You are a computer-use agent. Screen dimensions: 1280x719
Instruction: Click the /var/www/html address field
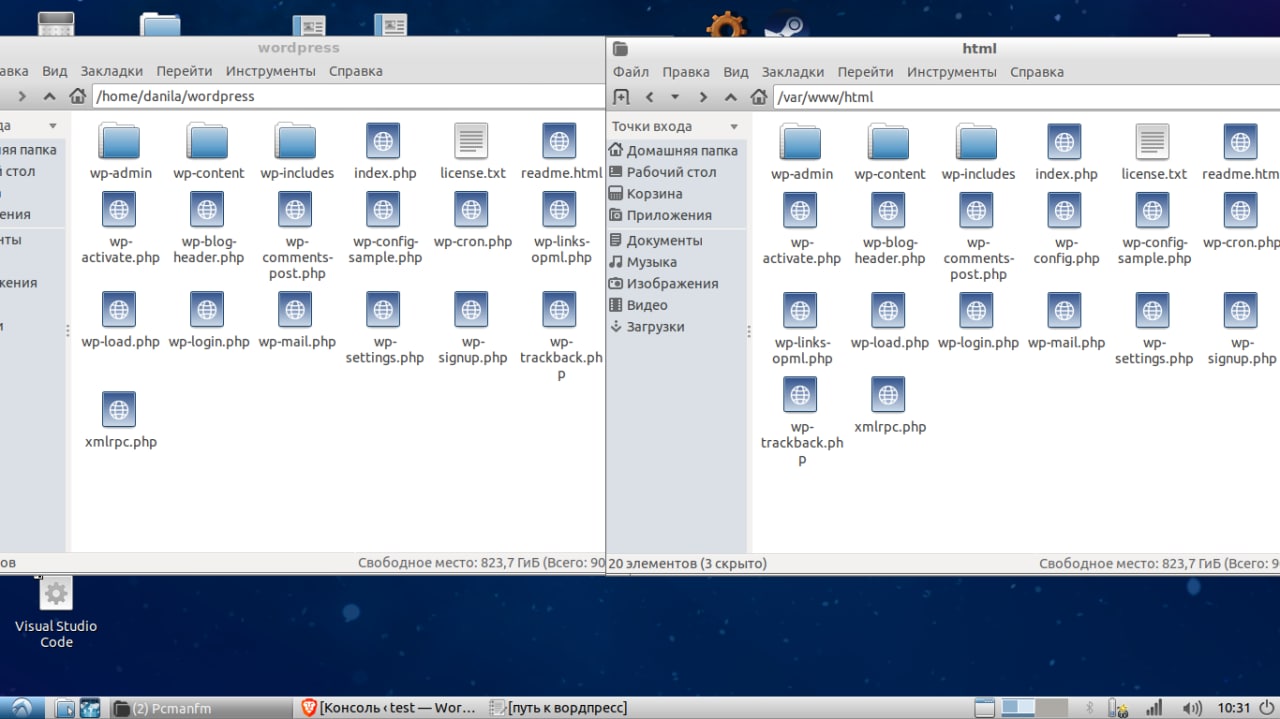coord(1026,97)
